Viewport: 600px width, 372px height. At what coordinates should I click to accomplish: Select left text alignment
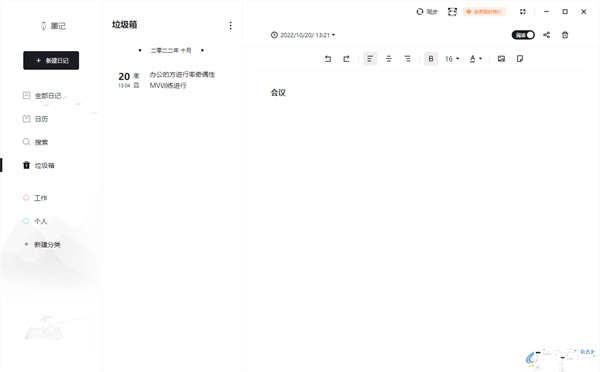tap(370, 59)
